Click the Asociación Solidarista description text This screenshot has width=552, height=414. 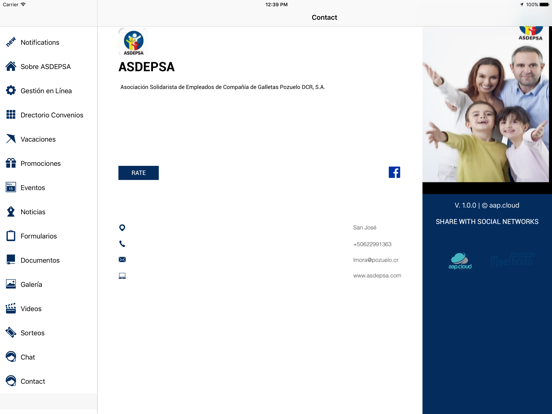point(222,87)
